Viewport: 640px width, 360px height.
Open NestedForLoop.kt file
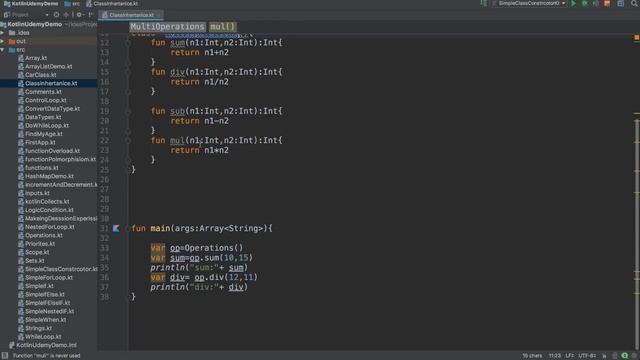pyautogui.click(x=50, y=227)
